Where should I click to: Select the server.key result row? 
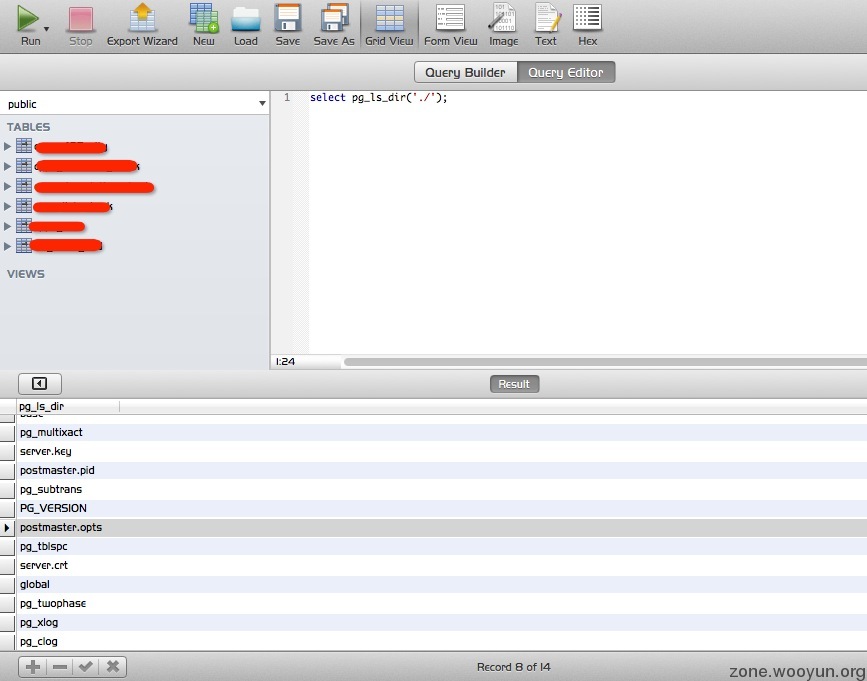(x=45, y=451)
